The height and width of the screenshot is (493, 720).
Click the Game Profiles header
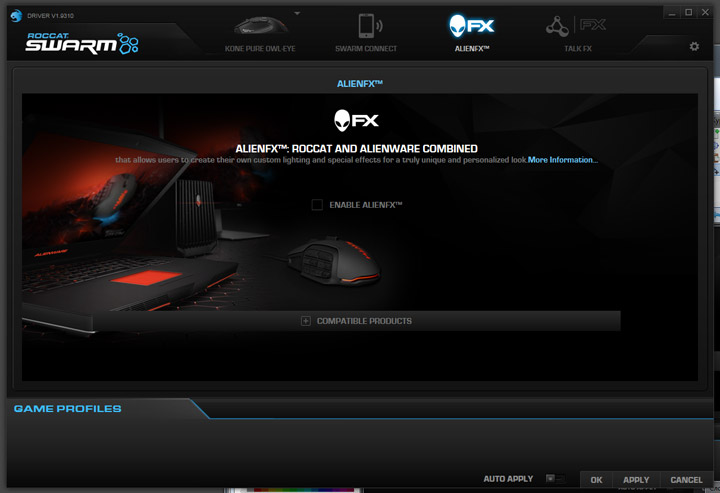point(68,409)
